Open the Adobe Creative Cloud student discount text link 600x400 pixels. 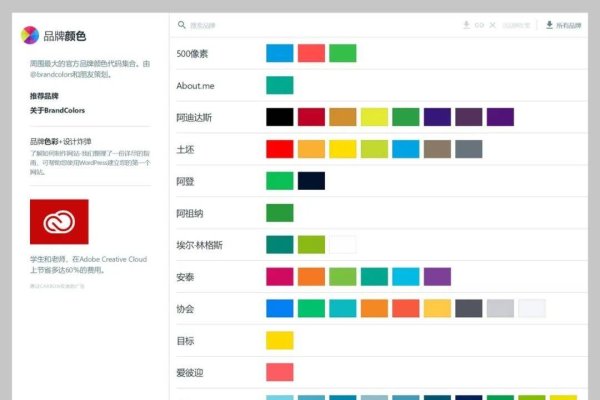(x=88, y=264)
